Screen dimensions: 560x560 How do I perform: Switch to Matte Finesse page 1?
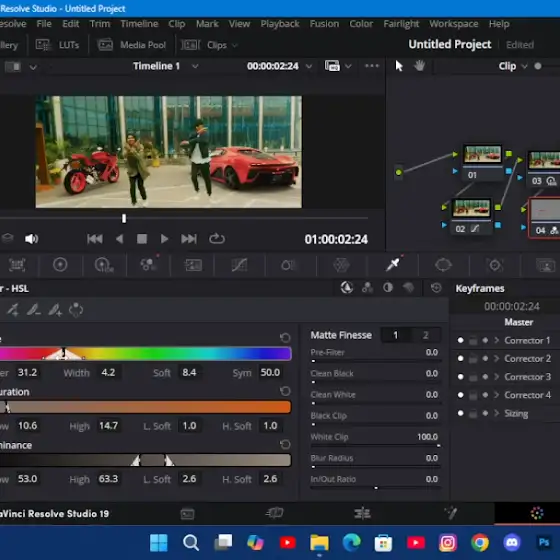396,335
